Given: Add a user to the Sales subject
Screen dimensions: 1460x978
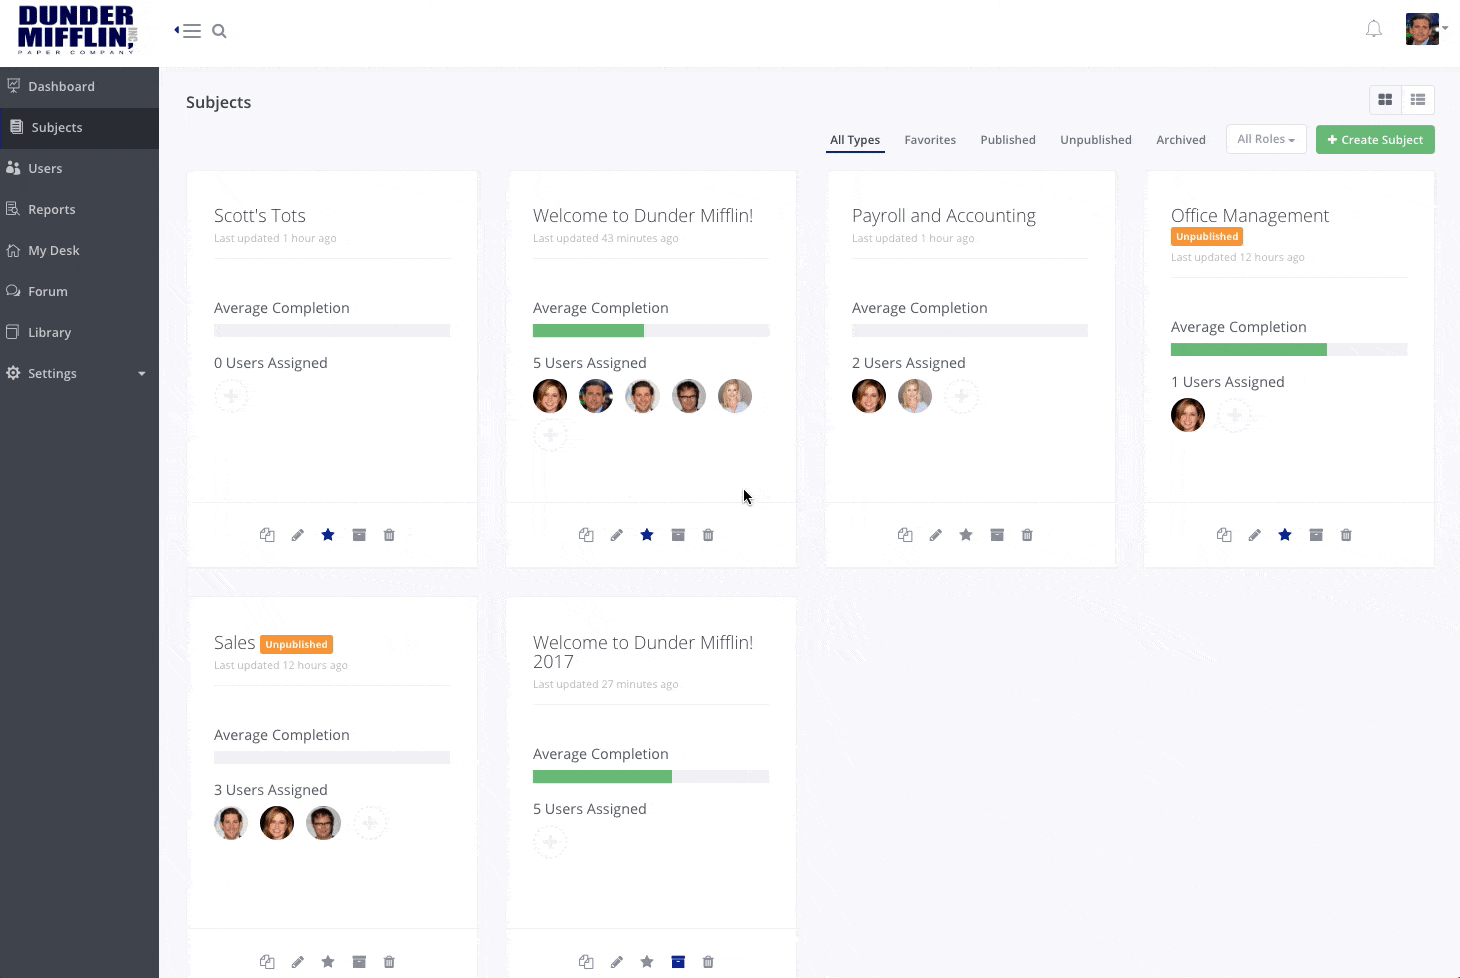Looking at the screenshot, I should (x=369, y=823).
